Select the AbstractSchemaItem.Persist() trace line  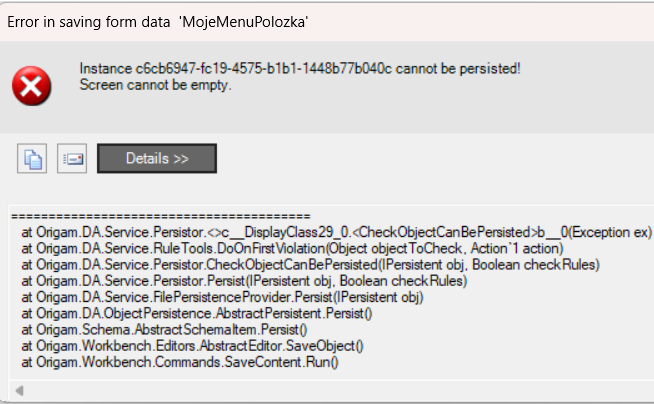(164, 330)
